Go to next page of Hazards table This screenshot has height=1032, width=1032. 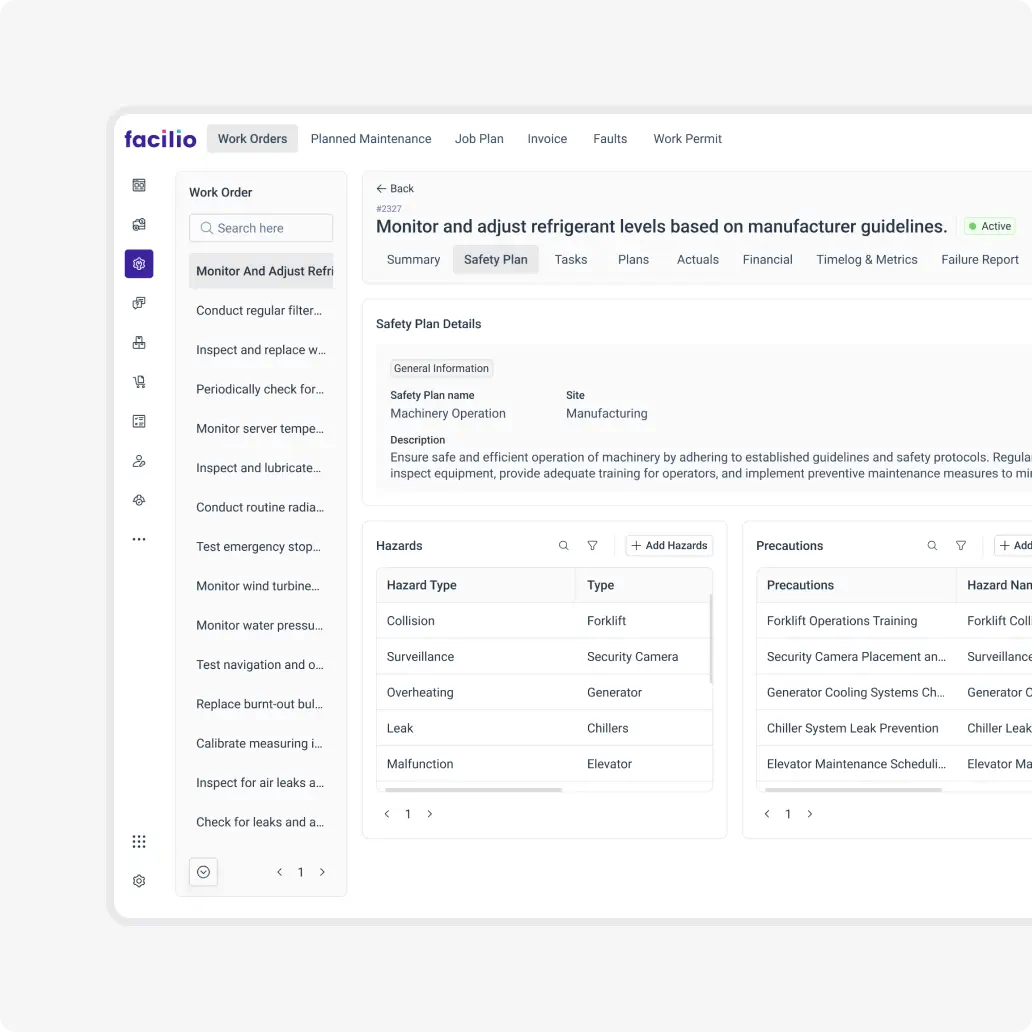click(430, 813)
